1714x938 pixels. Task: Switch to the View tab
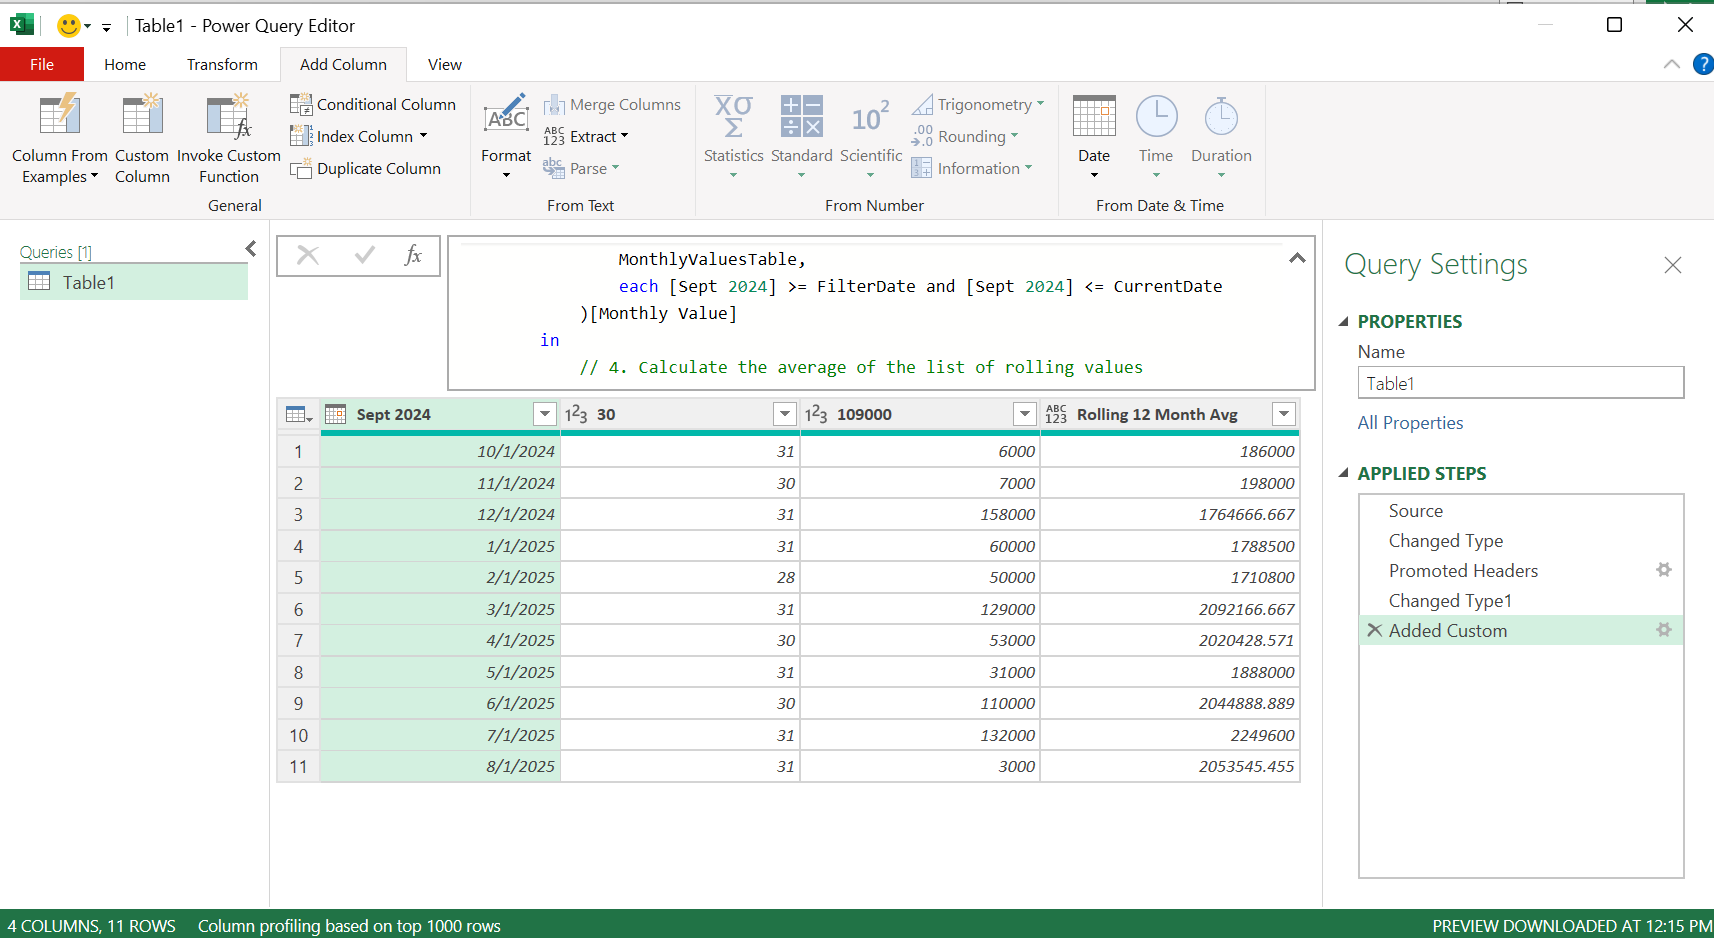445,64
